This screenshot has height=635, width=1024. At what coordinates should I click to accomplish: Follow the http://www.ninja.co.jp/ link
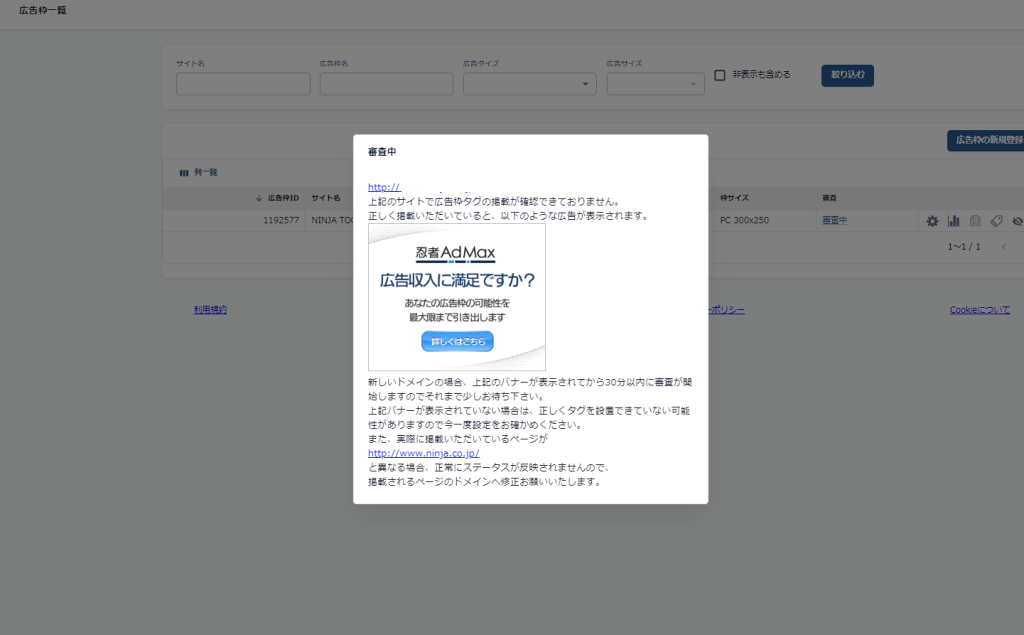click(x=424, y=452)
